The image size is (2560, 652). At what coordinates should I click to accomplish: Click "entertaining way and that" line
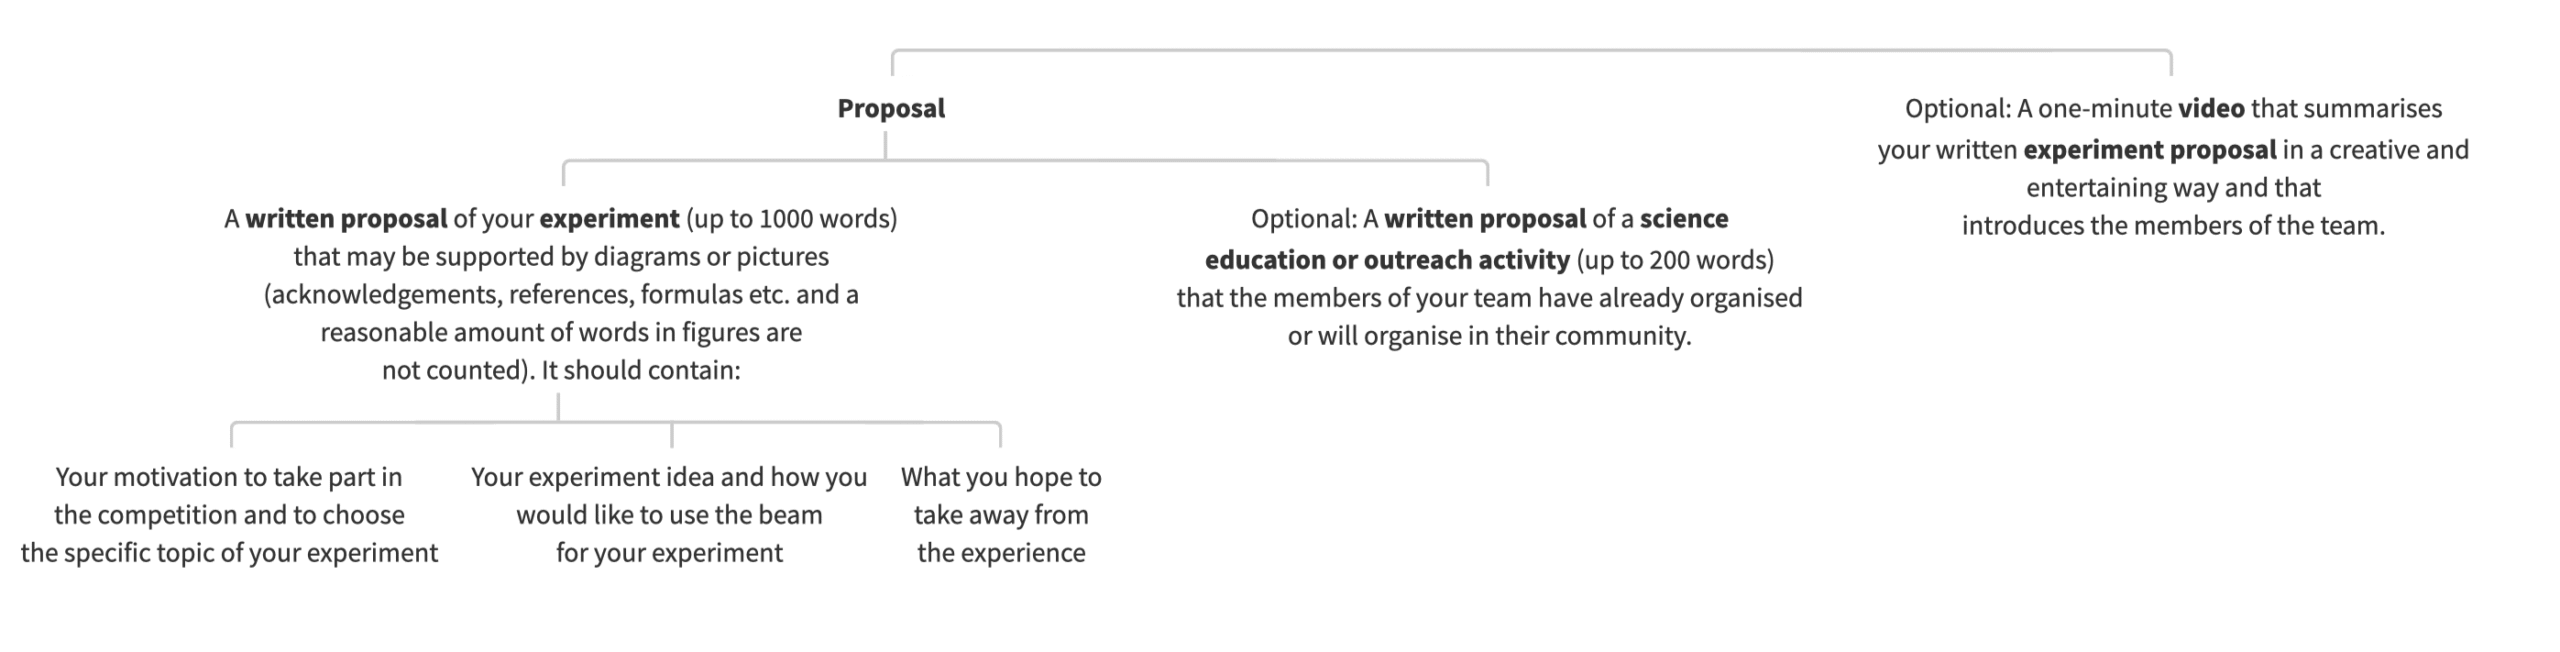click(2172, 188)
